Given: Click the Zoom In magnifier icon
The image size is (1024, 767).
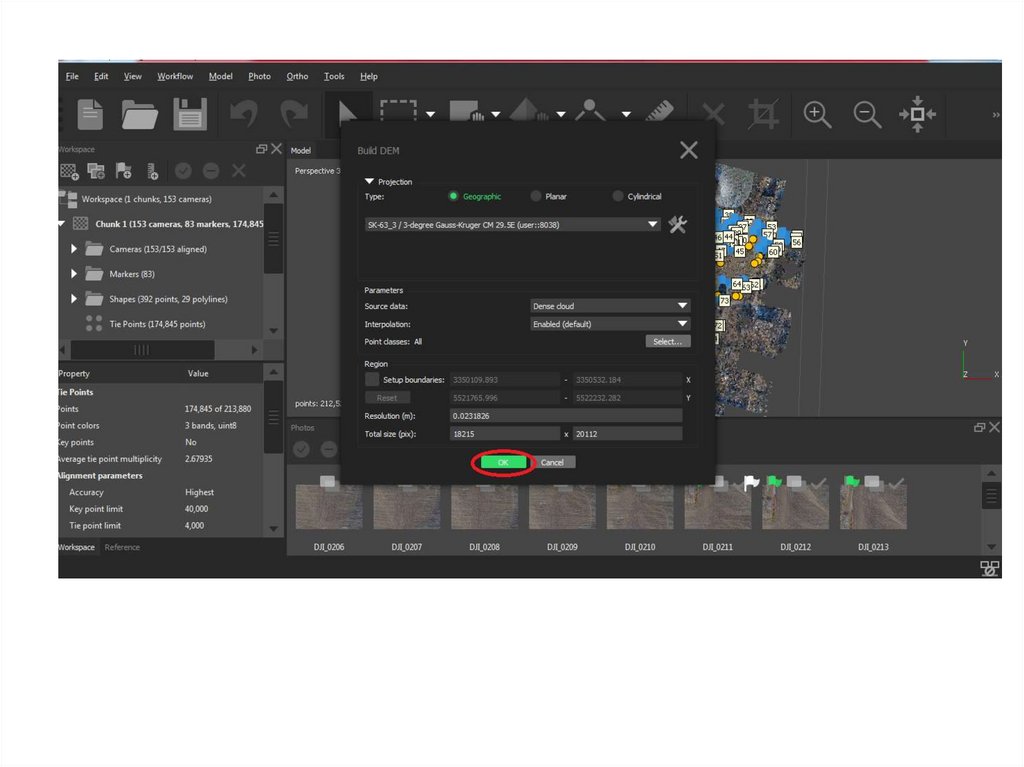Looking at the screenshot, I should click(818, 114).
